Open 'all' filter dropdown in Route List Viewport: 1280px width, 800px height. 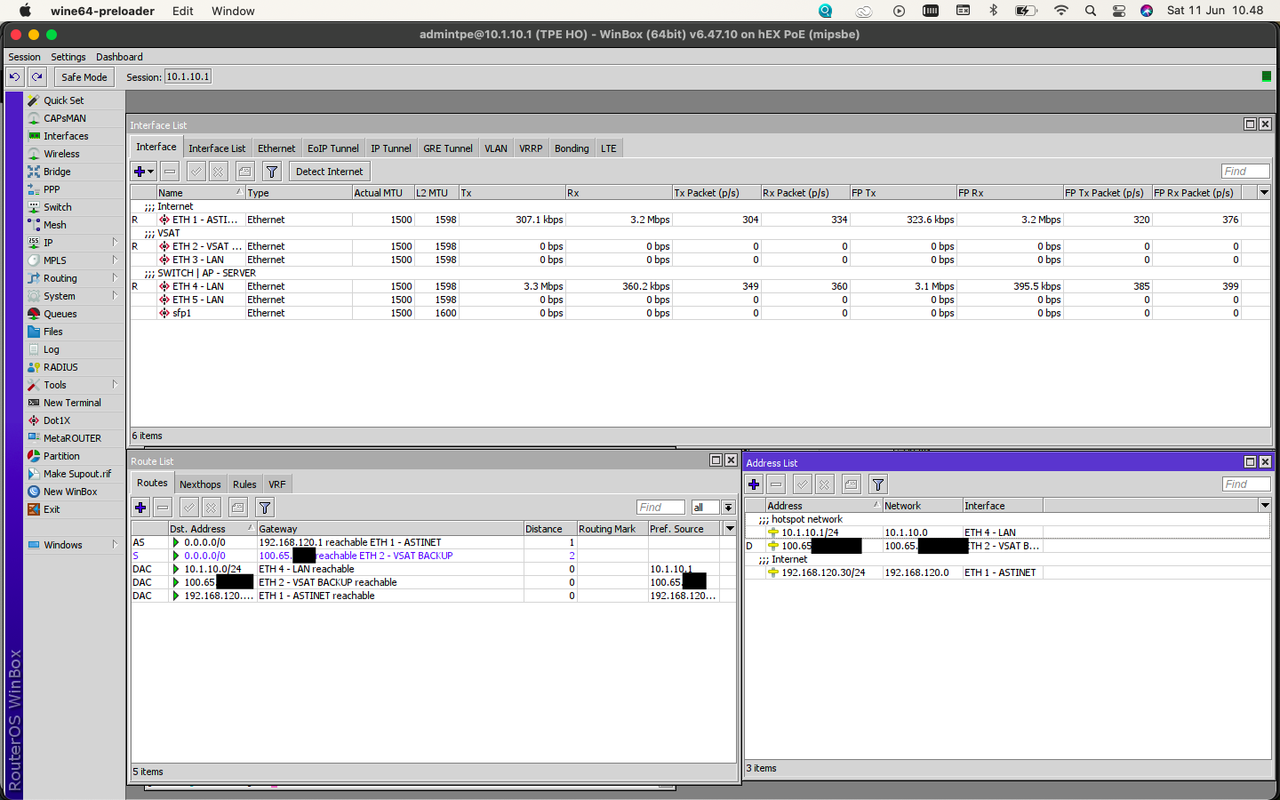729,508
